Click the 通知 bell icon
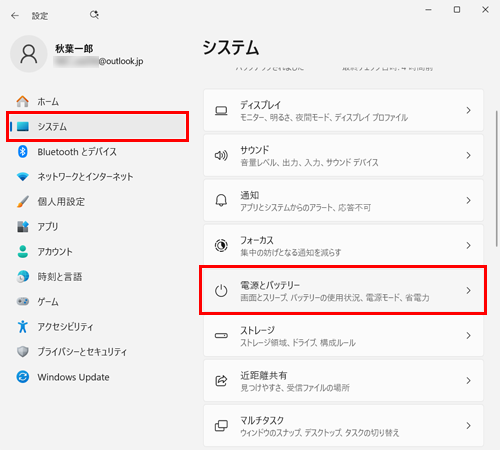500x450 pixels. pos(221,200)
